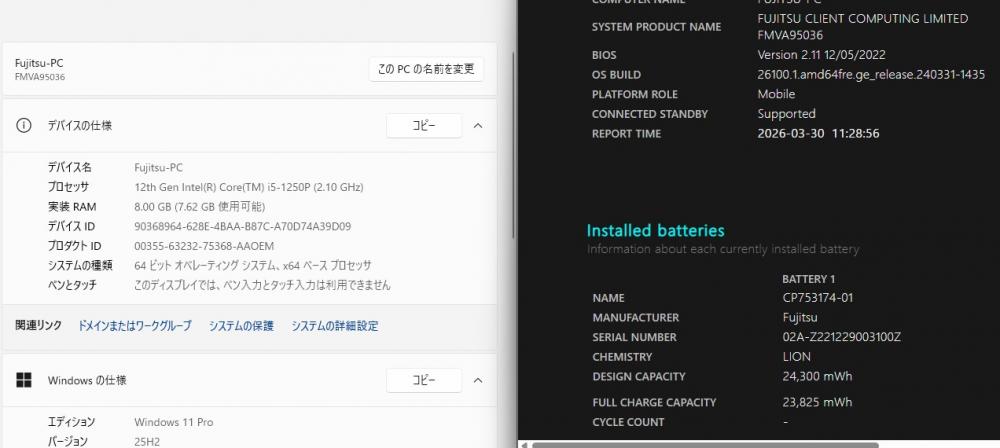Select the device ID value 90368964-628E

[x=242, y=227]
